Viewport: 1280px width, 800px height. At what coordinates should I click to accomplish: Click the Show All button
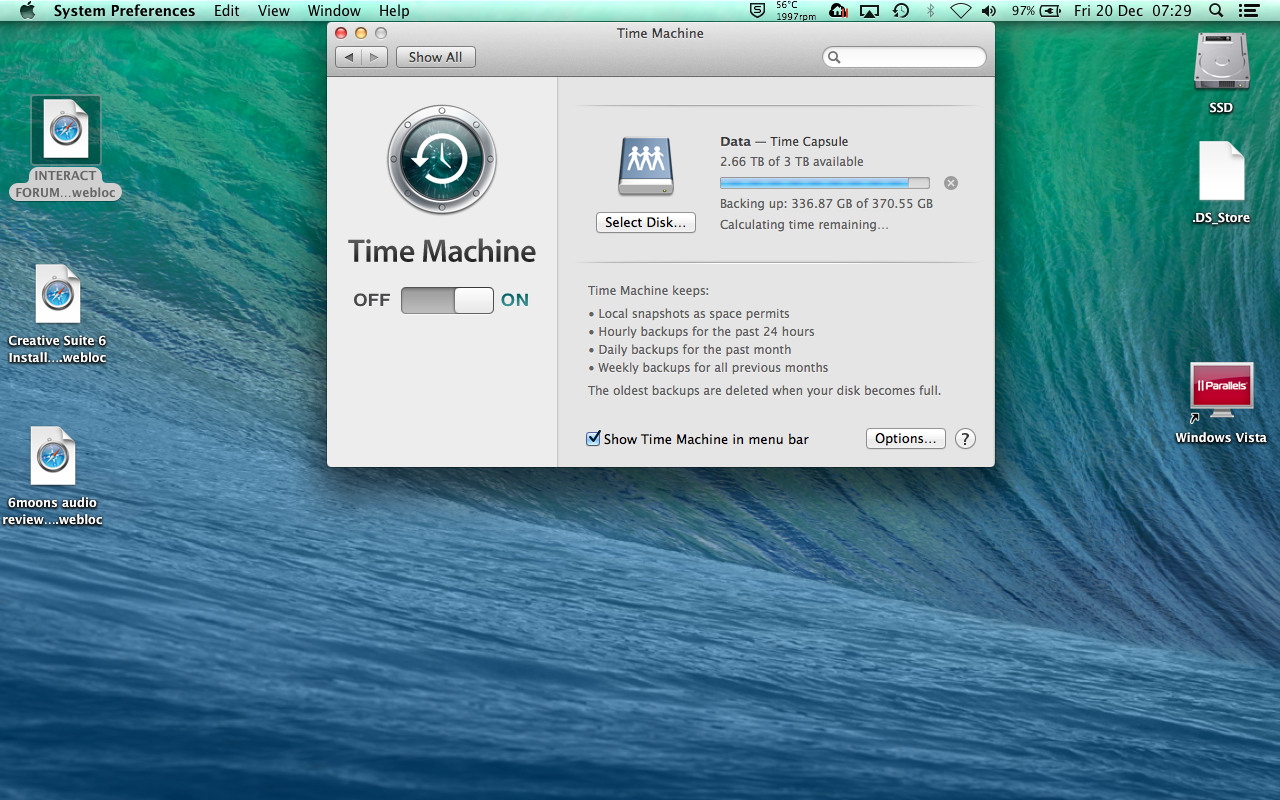click(435, 57)
